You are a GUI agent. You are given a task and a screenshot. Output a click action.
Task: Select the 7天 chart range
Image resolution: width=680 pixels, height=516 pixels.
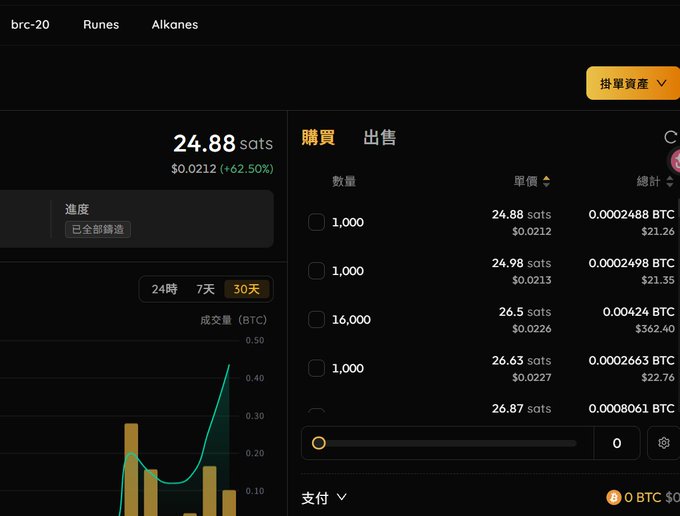205,289
